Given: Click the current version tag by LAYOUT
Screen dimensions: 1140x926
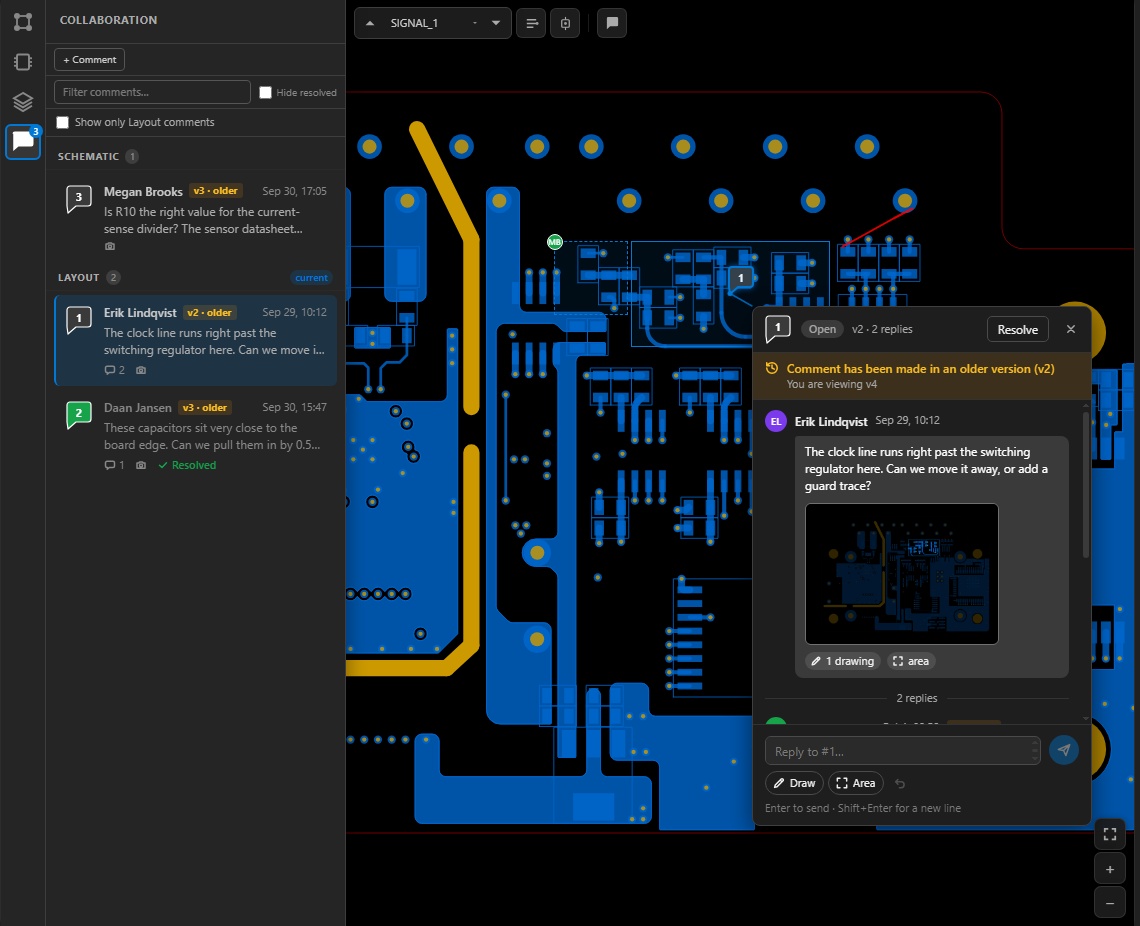Looking at the screenshot, I should click(x=311, y=278).
